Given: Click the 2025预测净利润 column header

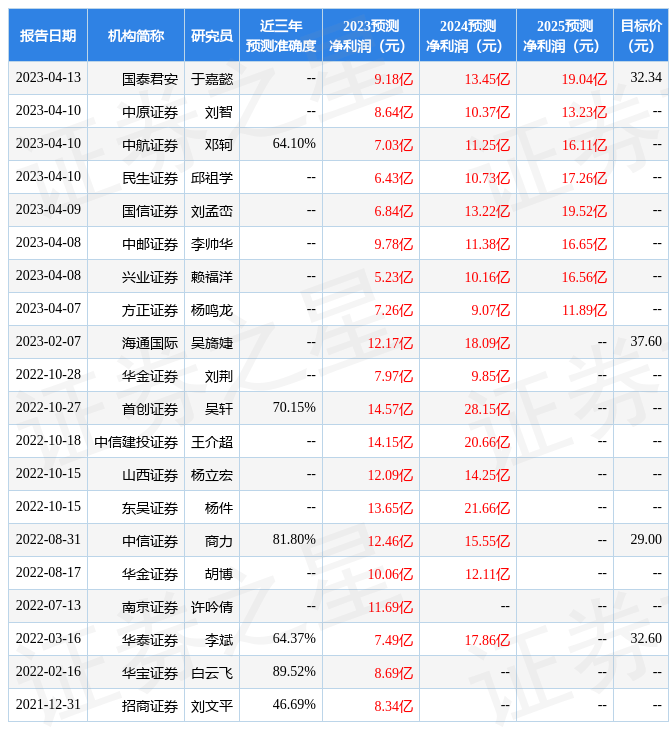Looking at the screenshot, I should coord(565,35).
